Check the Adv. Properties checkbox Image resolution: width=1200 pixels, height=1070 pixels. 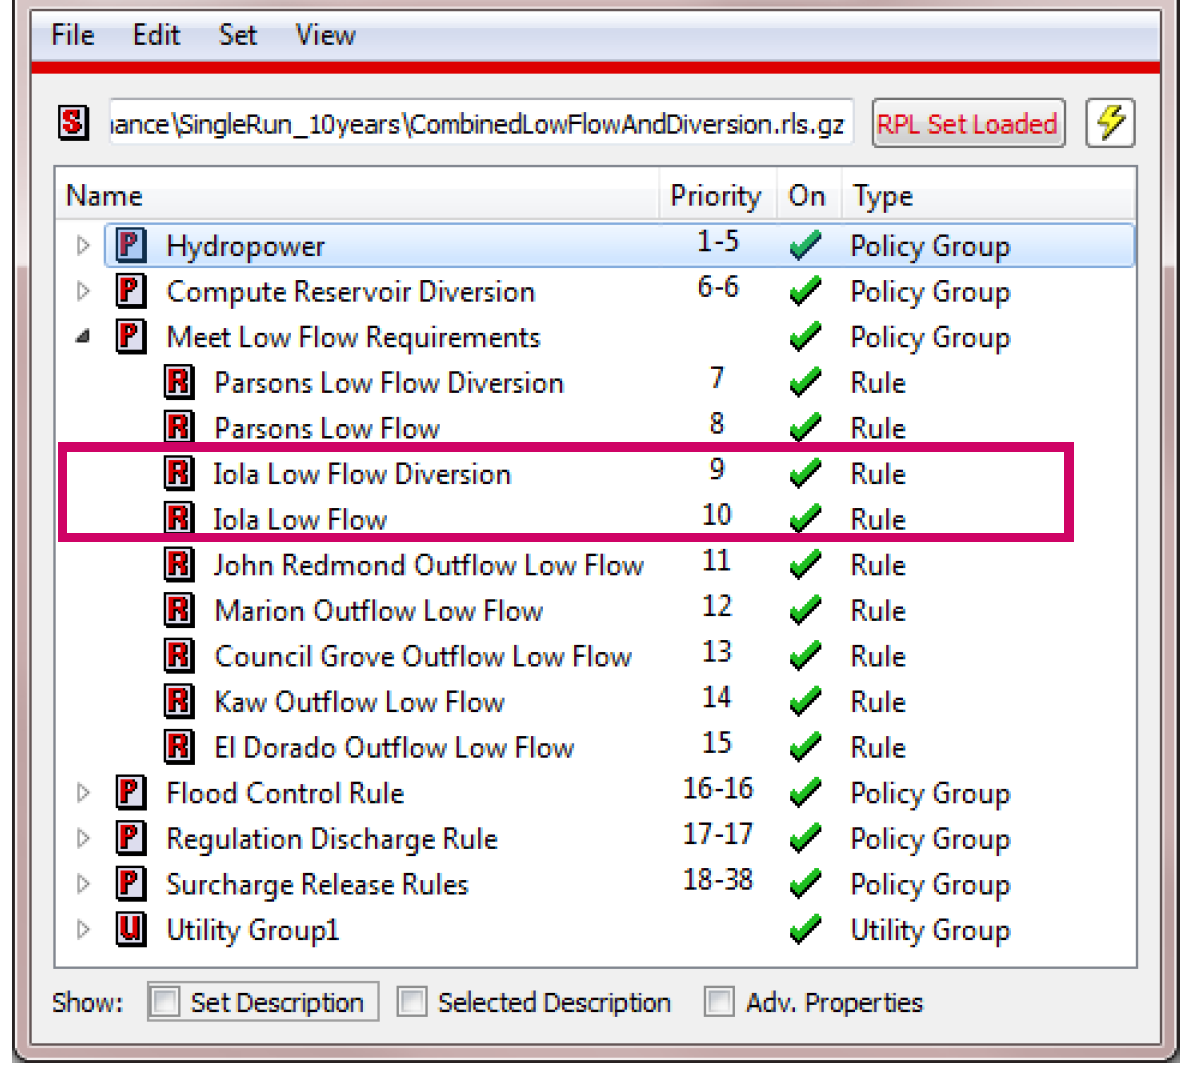pos(719,1002)
